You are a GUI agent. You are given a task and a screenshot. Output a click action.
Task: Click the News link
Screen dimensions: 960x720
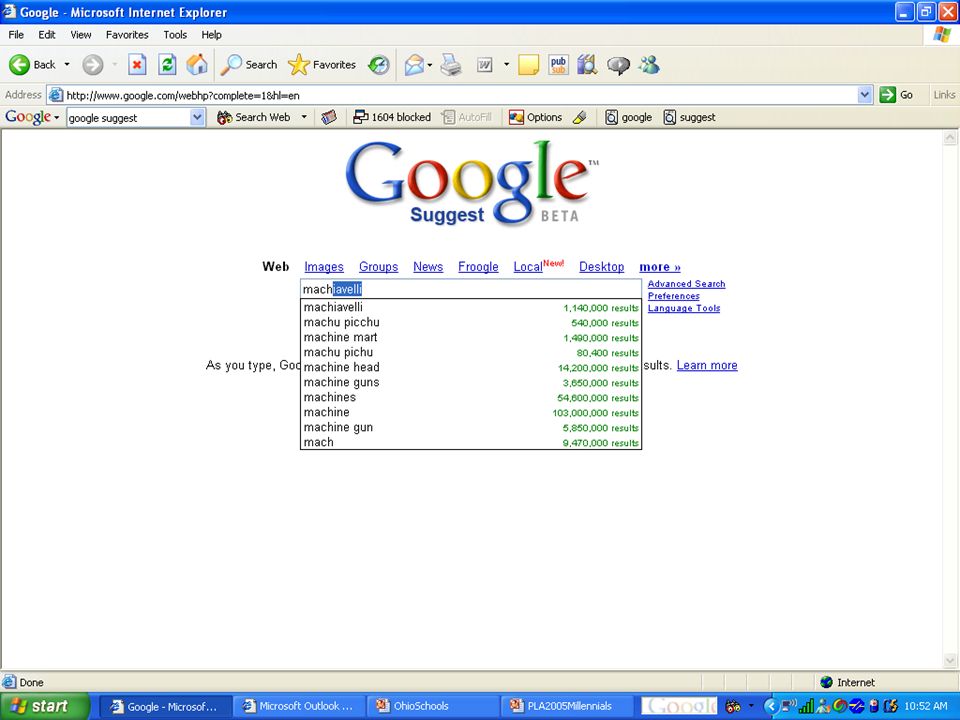click(428, 267)
